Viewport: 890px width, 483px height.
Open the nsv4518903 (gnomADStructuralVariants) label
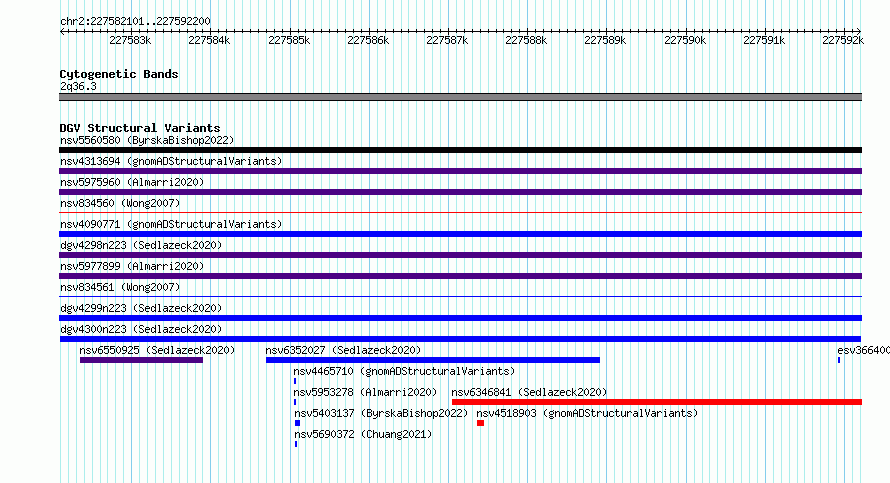587,413
